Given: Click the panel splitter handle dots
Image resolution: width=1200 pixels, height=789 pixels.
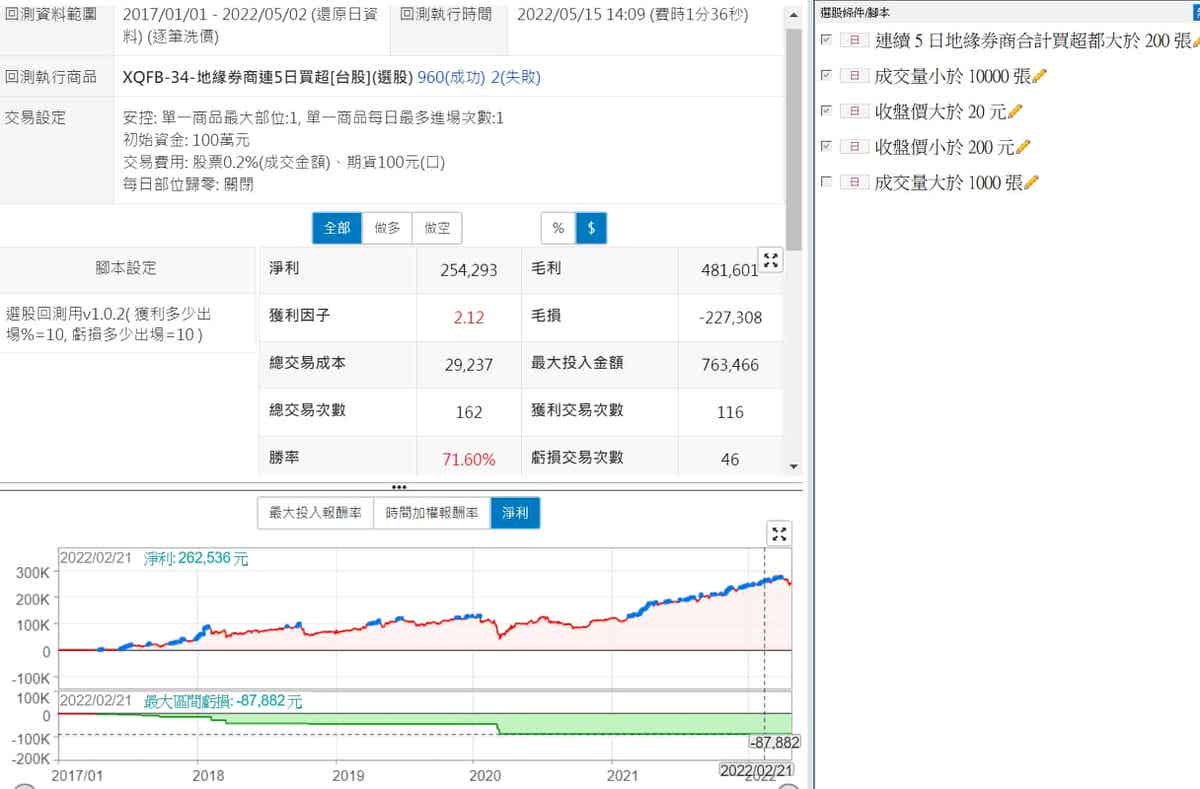Looking at the screenshot, I should click(399, 487).
